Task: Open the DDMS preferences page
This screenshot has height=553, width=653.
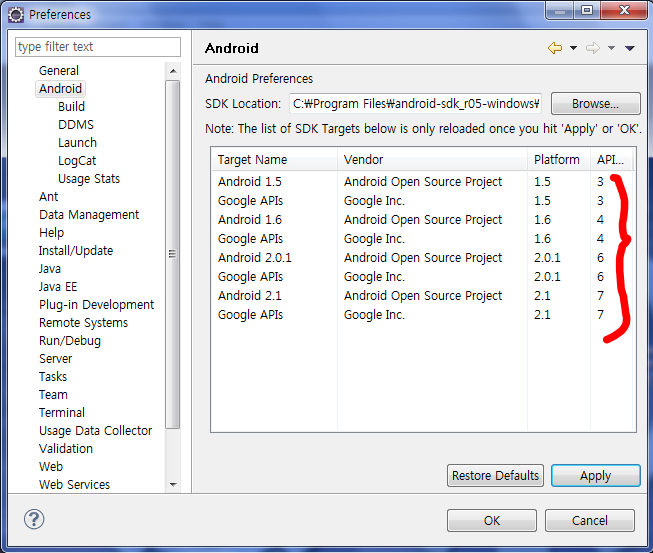Action: (76, 125)
